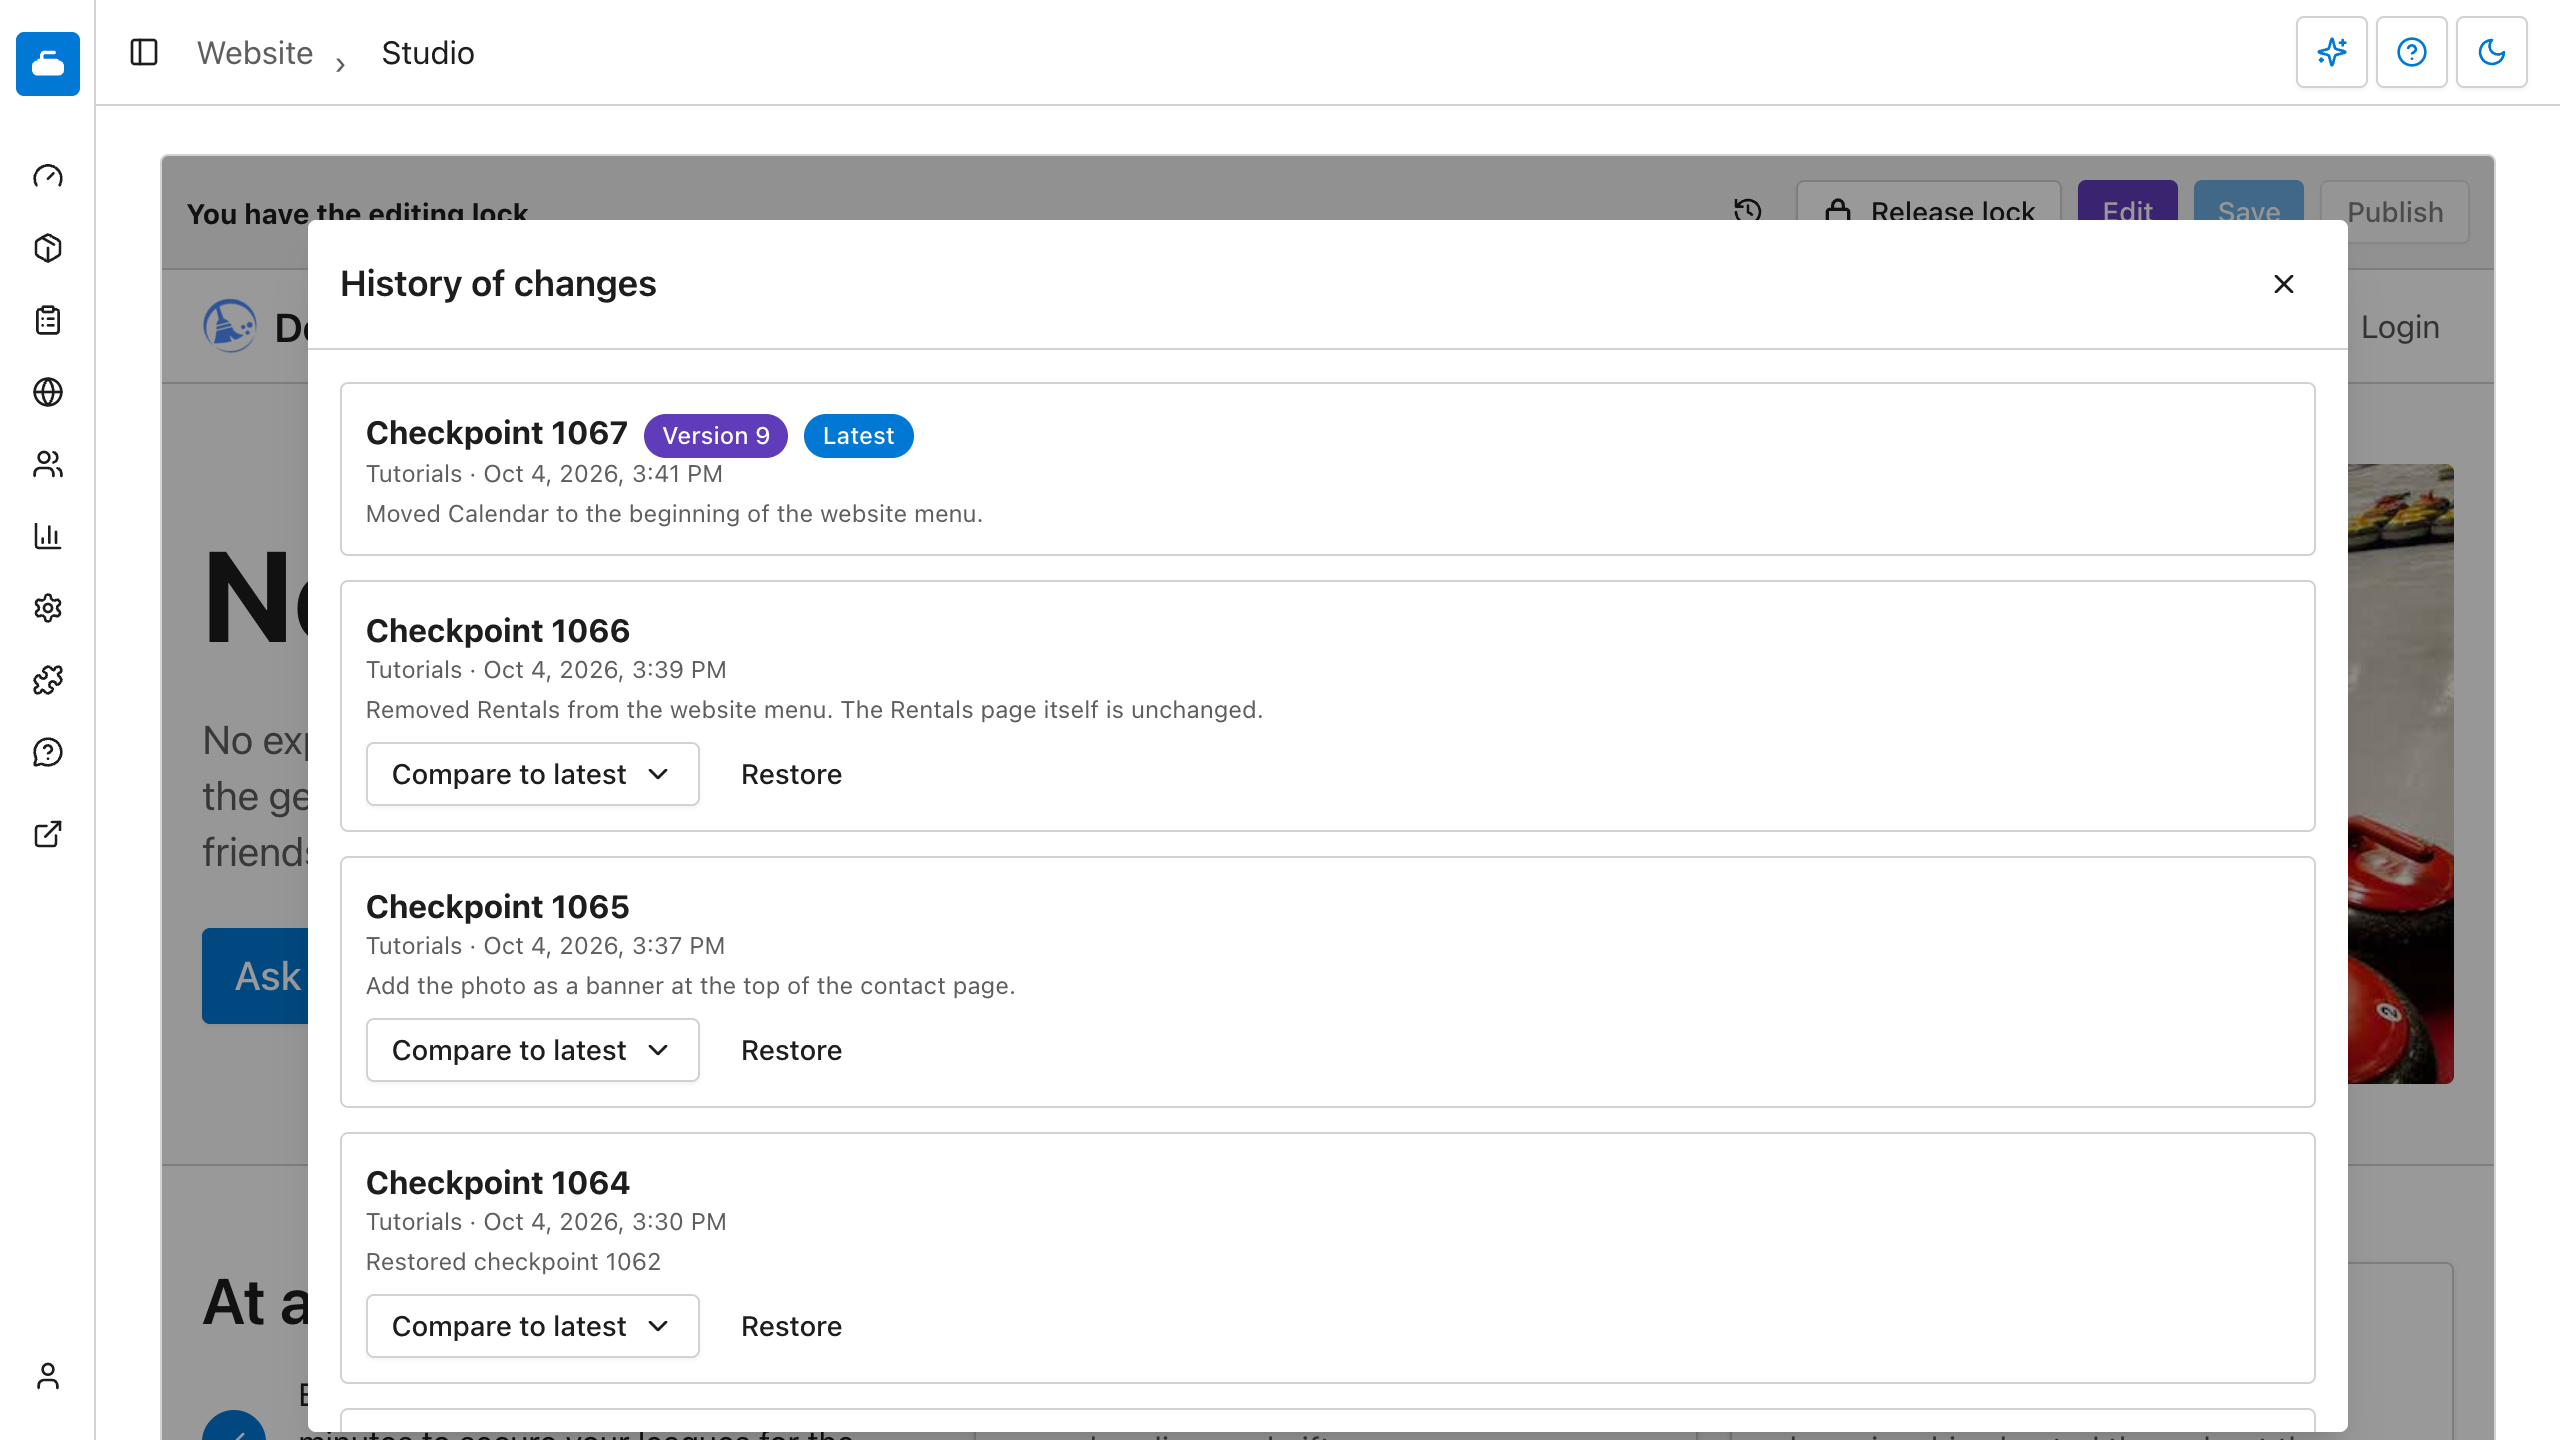Click the external link icon in sidebar
Viewport: 2560px width, 1440px height.
coord(48,834)
